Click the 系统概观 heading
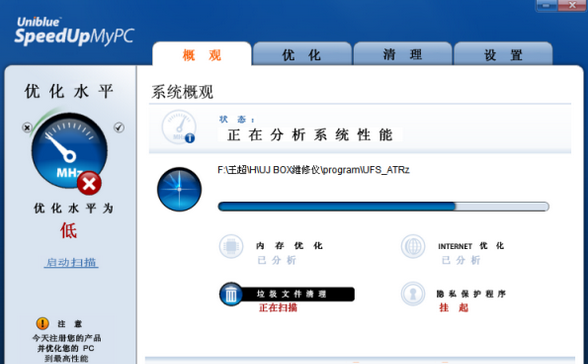The height and width of the screenshot is (364, 588). click(182, 92)
